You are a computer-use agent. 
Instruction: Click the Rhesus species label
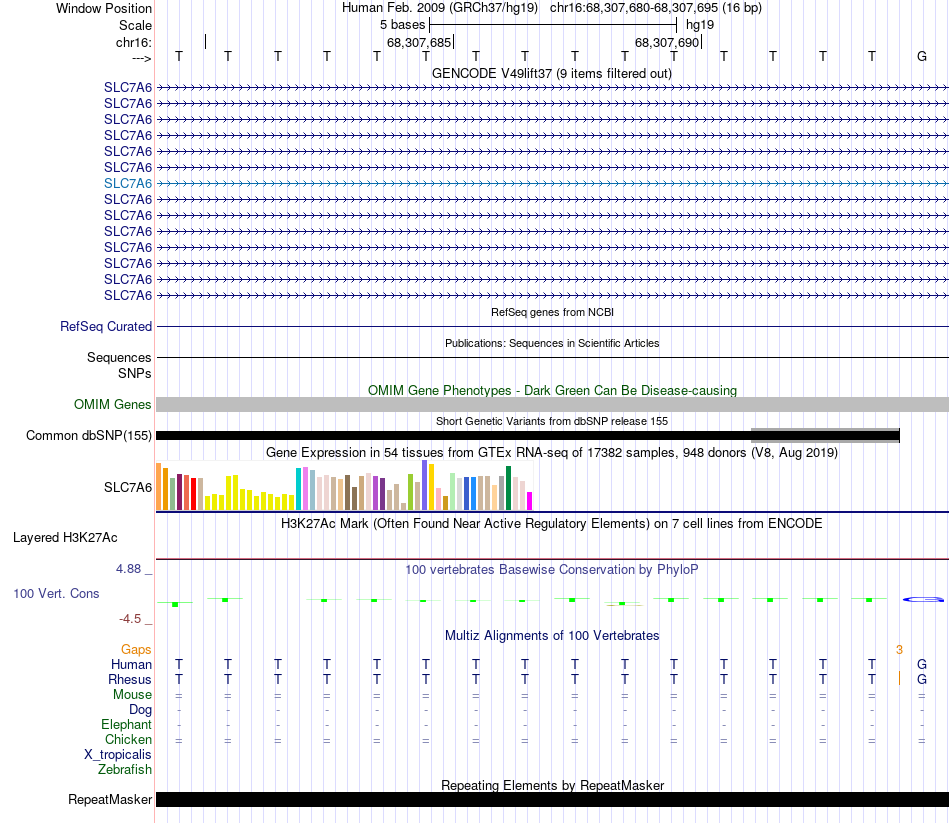coord(130,679)
